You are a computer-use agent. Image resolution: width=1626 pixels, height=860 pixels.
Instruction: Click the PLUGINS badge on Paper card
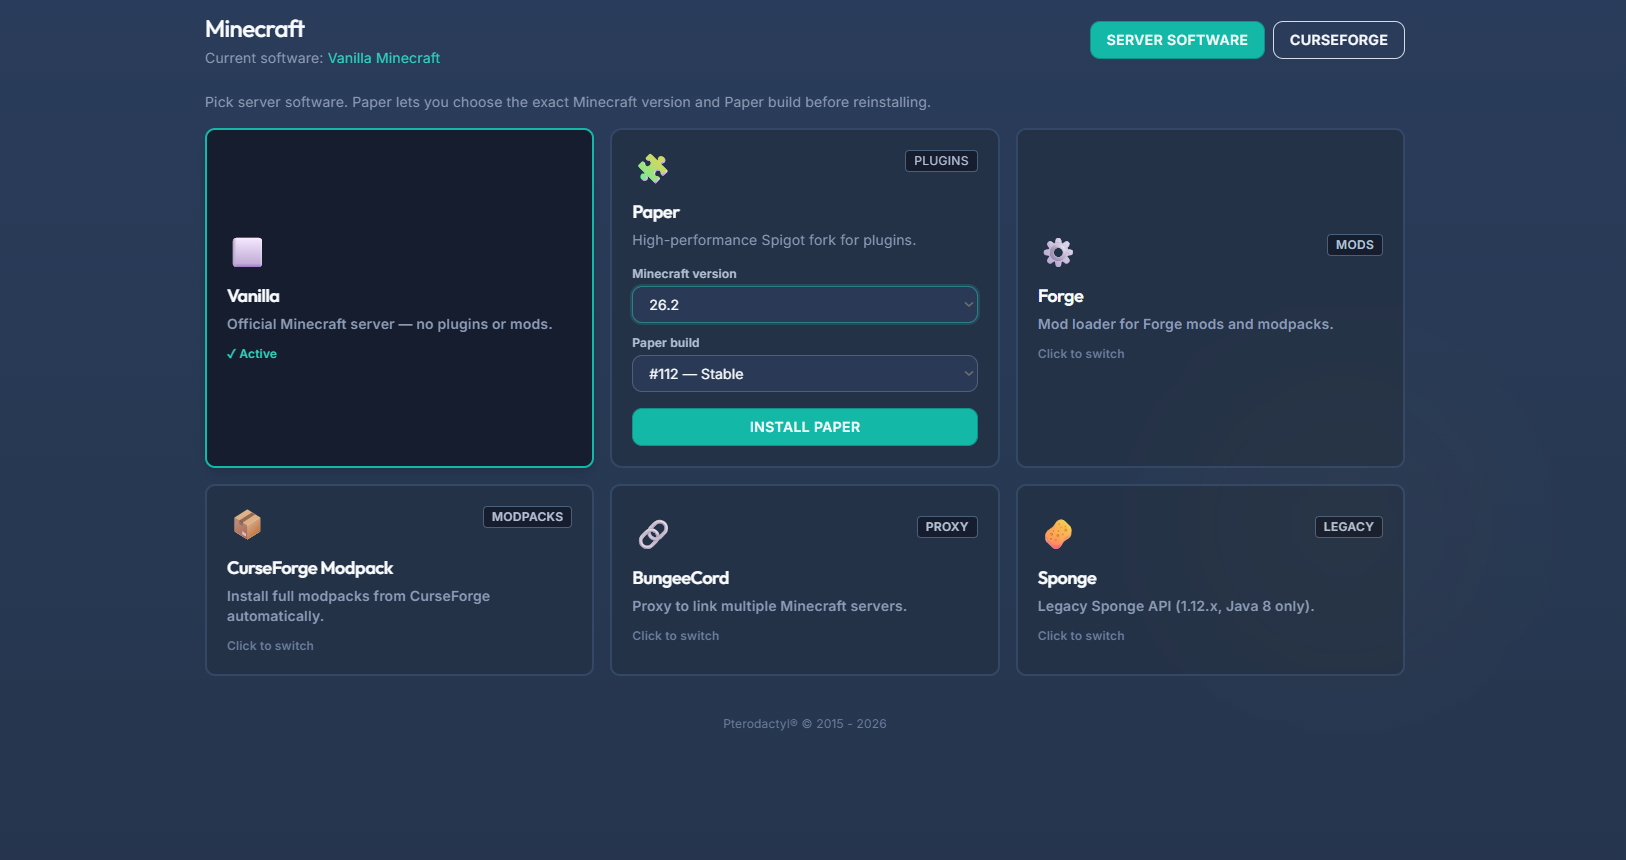[941, 161]
